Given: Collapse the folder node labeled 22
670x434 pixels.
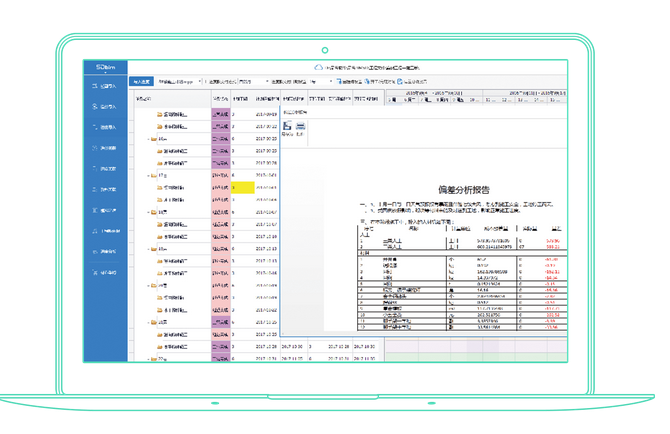Looking at the screenshot, I should coord(148,359).
